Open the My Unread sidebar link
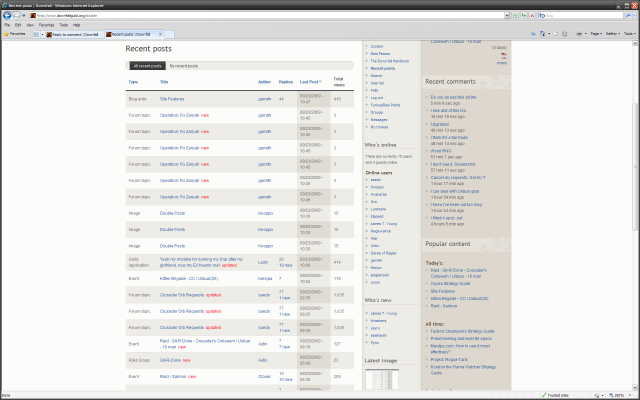This screenshot has width=640, height=400. (x=379, y=127)
